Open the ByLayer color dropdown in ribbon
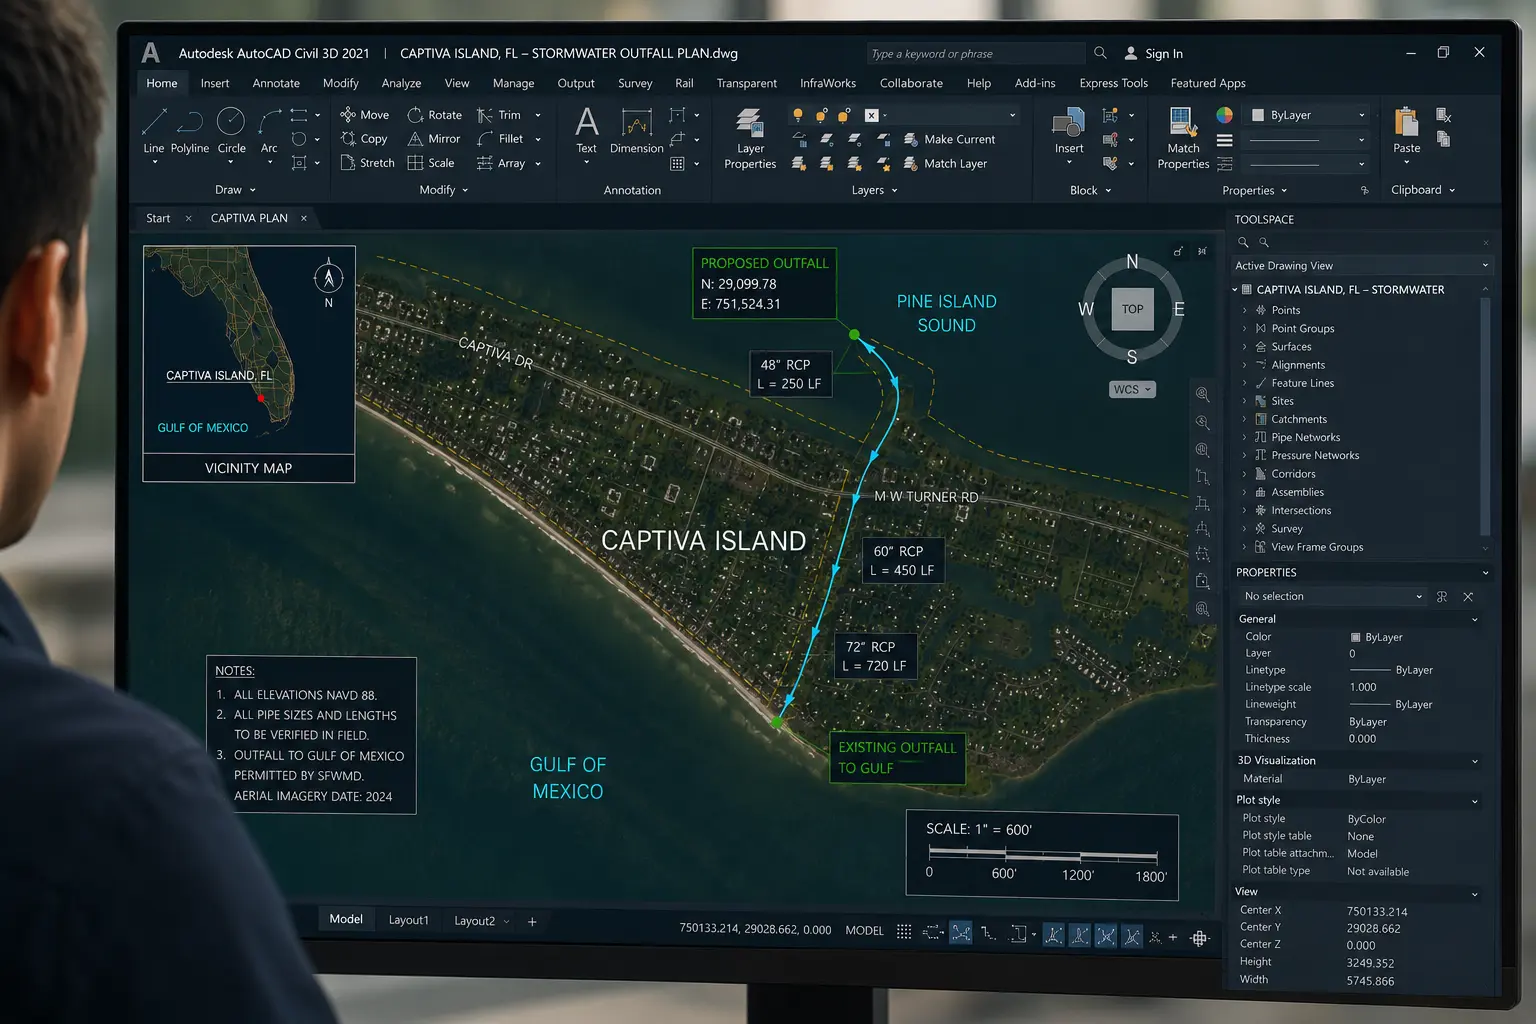The height and width of the screenshot is (1024, 1536). click(x=1305, y=115)
